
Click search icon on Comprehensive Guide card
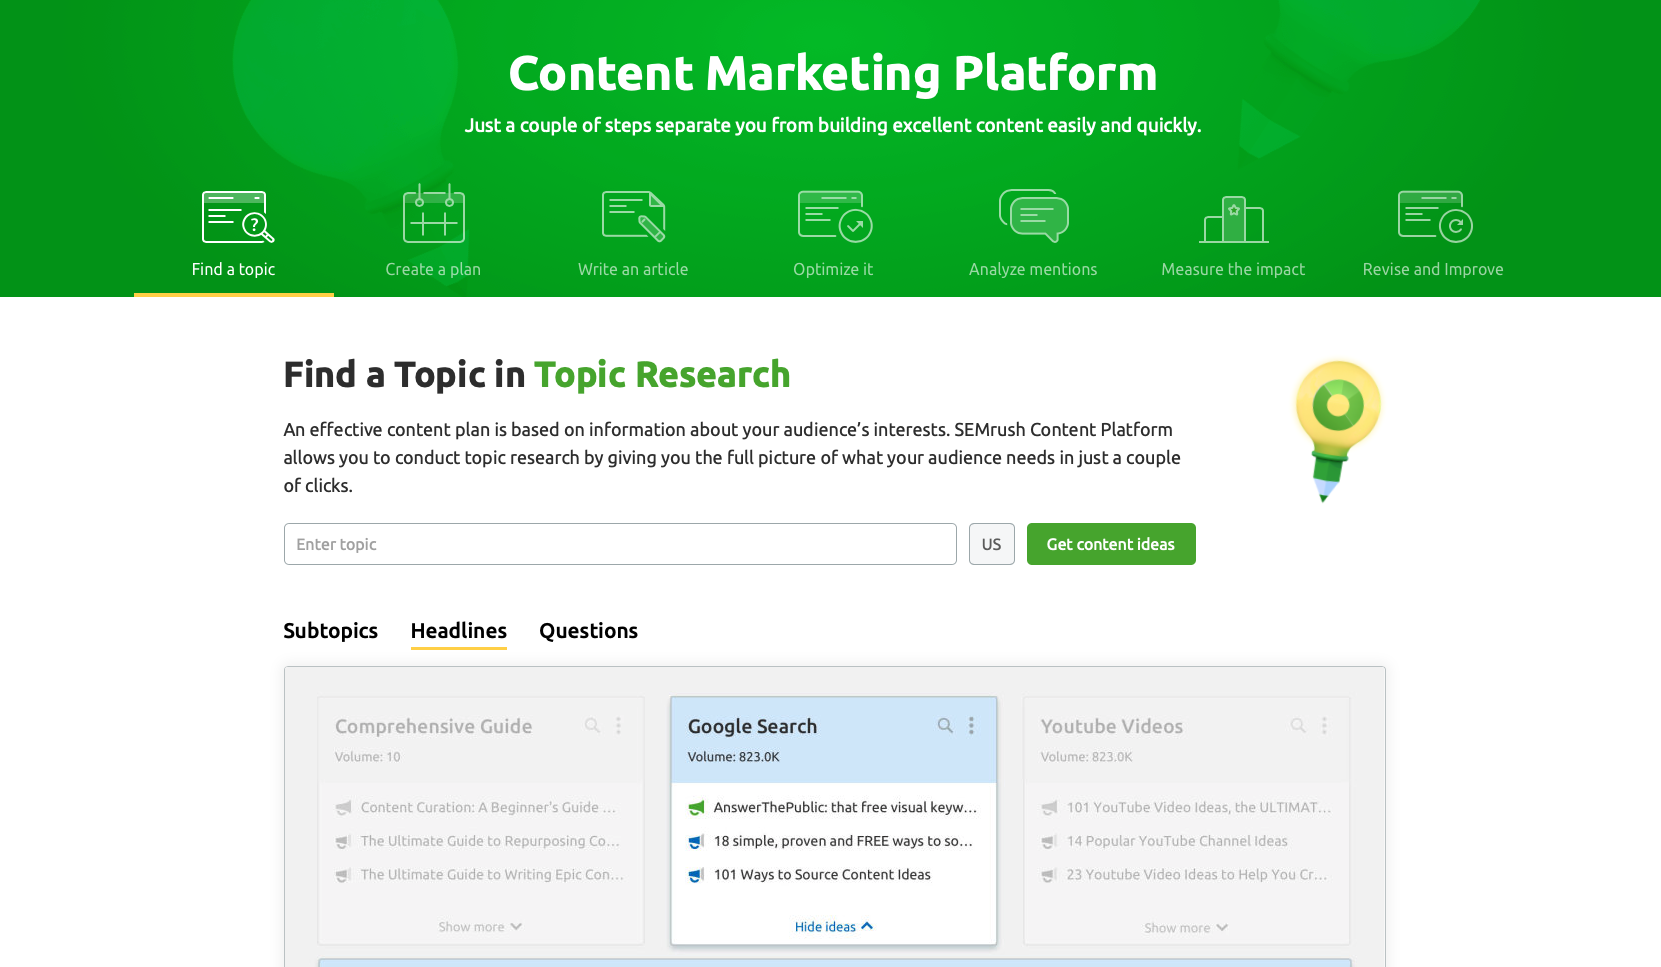[592, 725]
